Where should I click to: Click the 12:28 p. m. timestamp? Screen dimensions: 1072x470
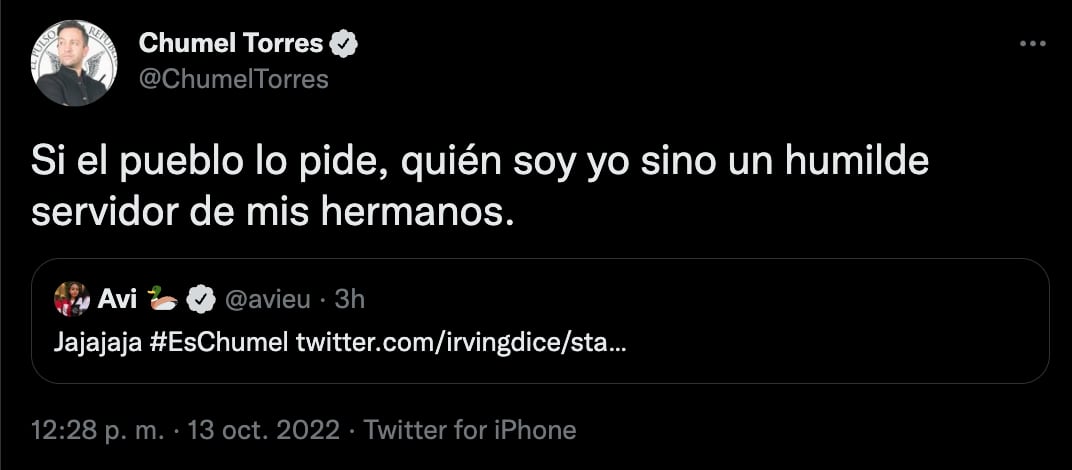coord(99,431)
